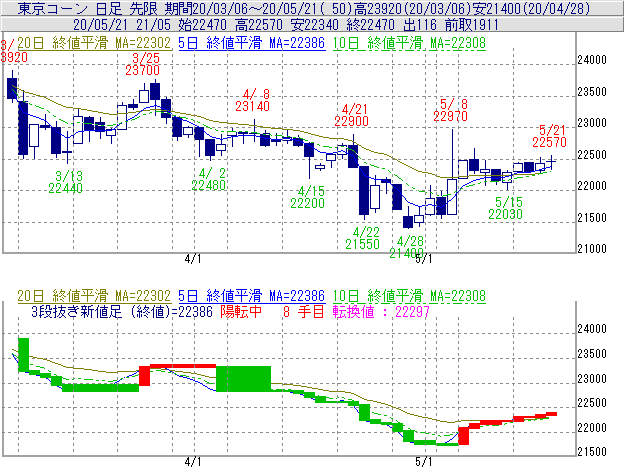Click the 24000 axis label on upper chart
The height and width of the screenshot is (474, 624).
tap(592, 60)
